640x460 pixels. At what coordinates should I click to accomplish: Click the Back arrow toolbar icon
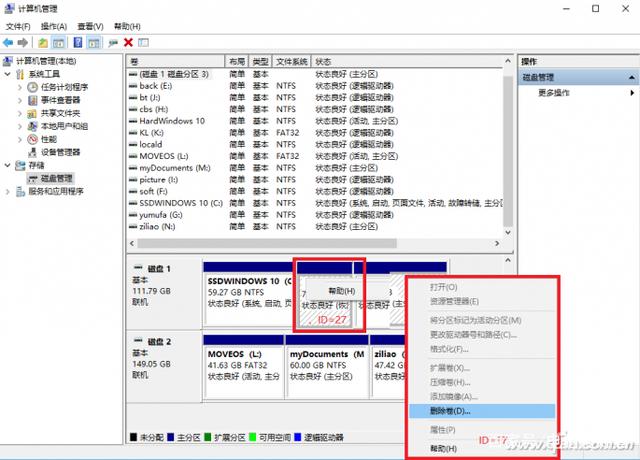coord(8,42)
